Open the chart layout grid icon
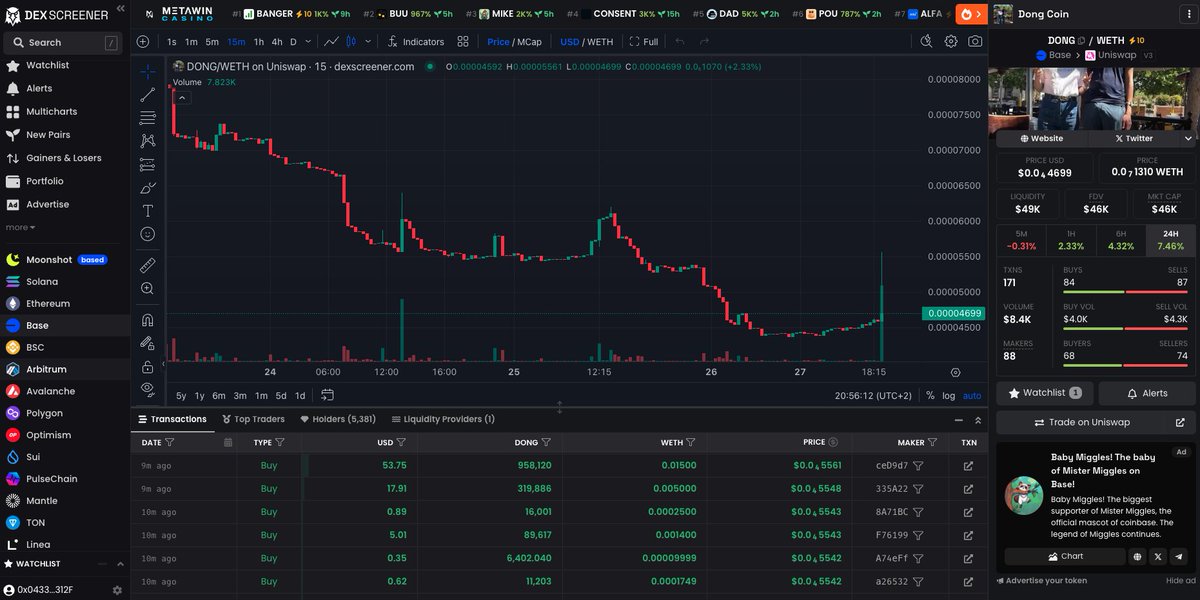This screenshot has width=1200, height=600. tap(463, 42)
